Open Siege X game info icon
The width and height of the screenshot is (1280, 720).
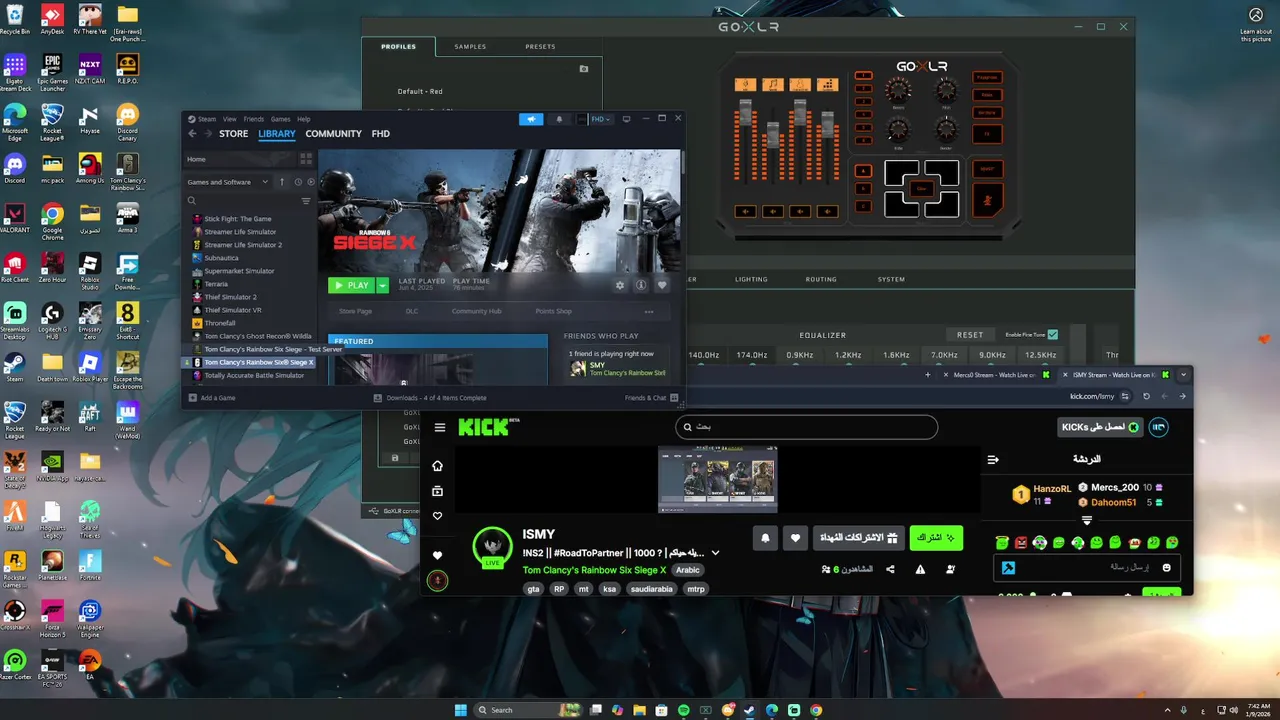tap(641, 285)
